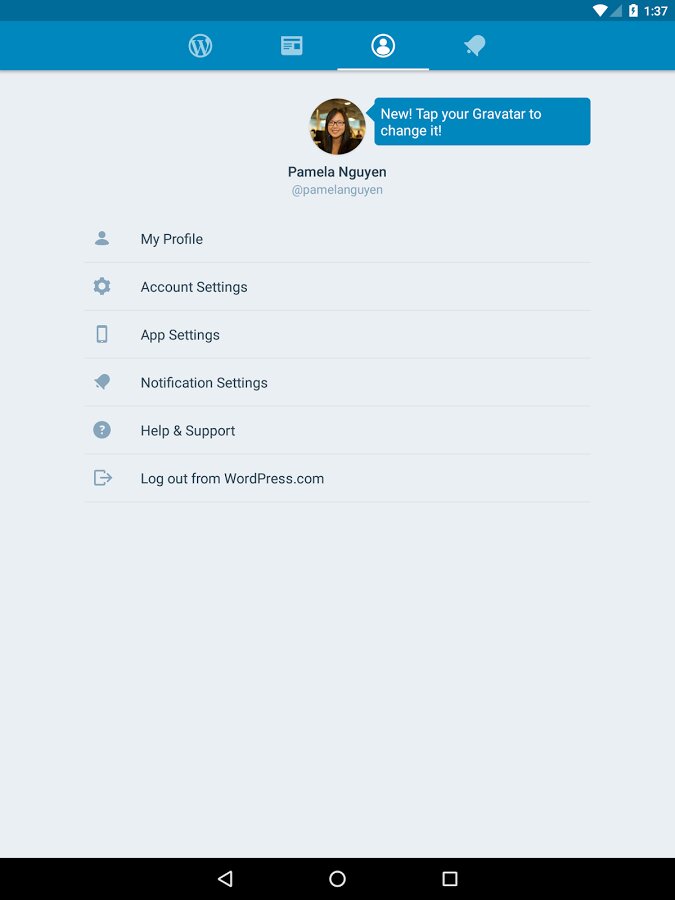Viewport: 675px width, 900px height.
Task: Click the person icon beside My Profile
Action: 102,239
